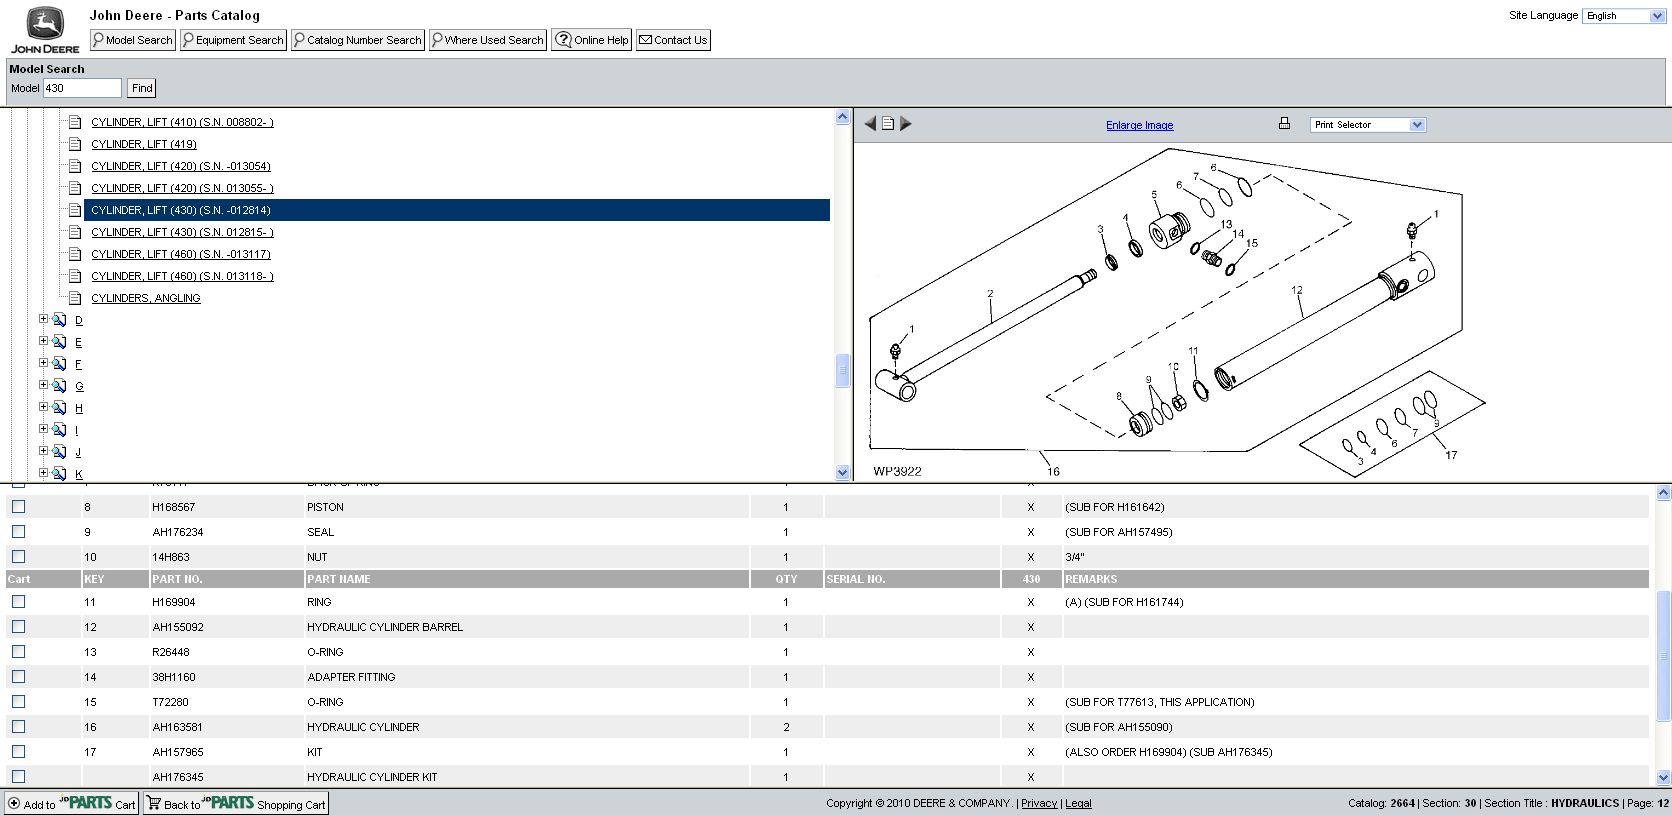Click into the Model search input field

(82, 88)
